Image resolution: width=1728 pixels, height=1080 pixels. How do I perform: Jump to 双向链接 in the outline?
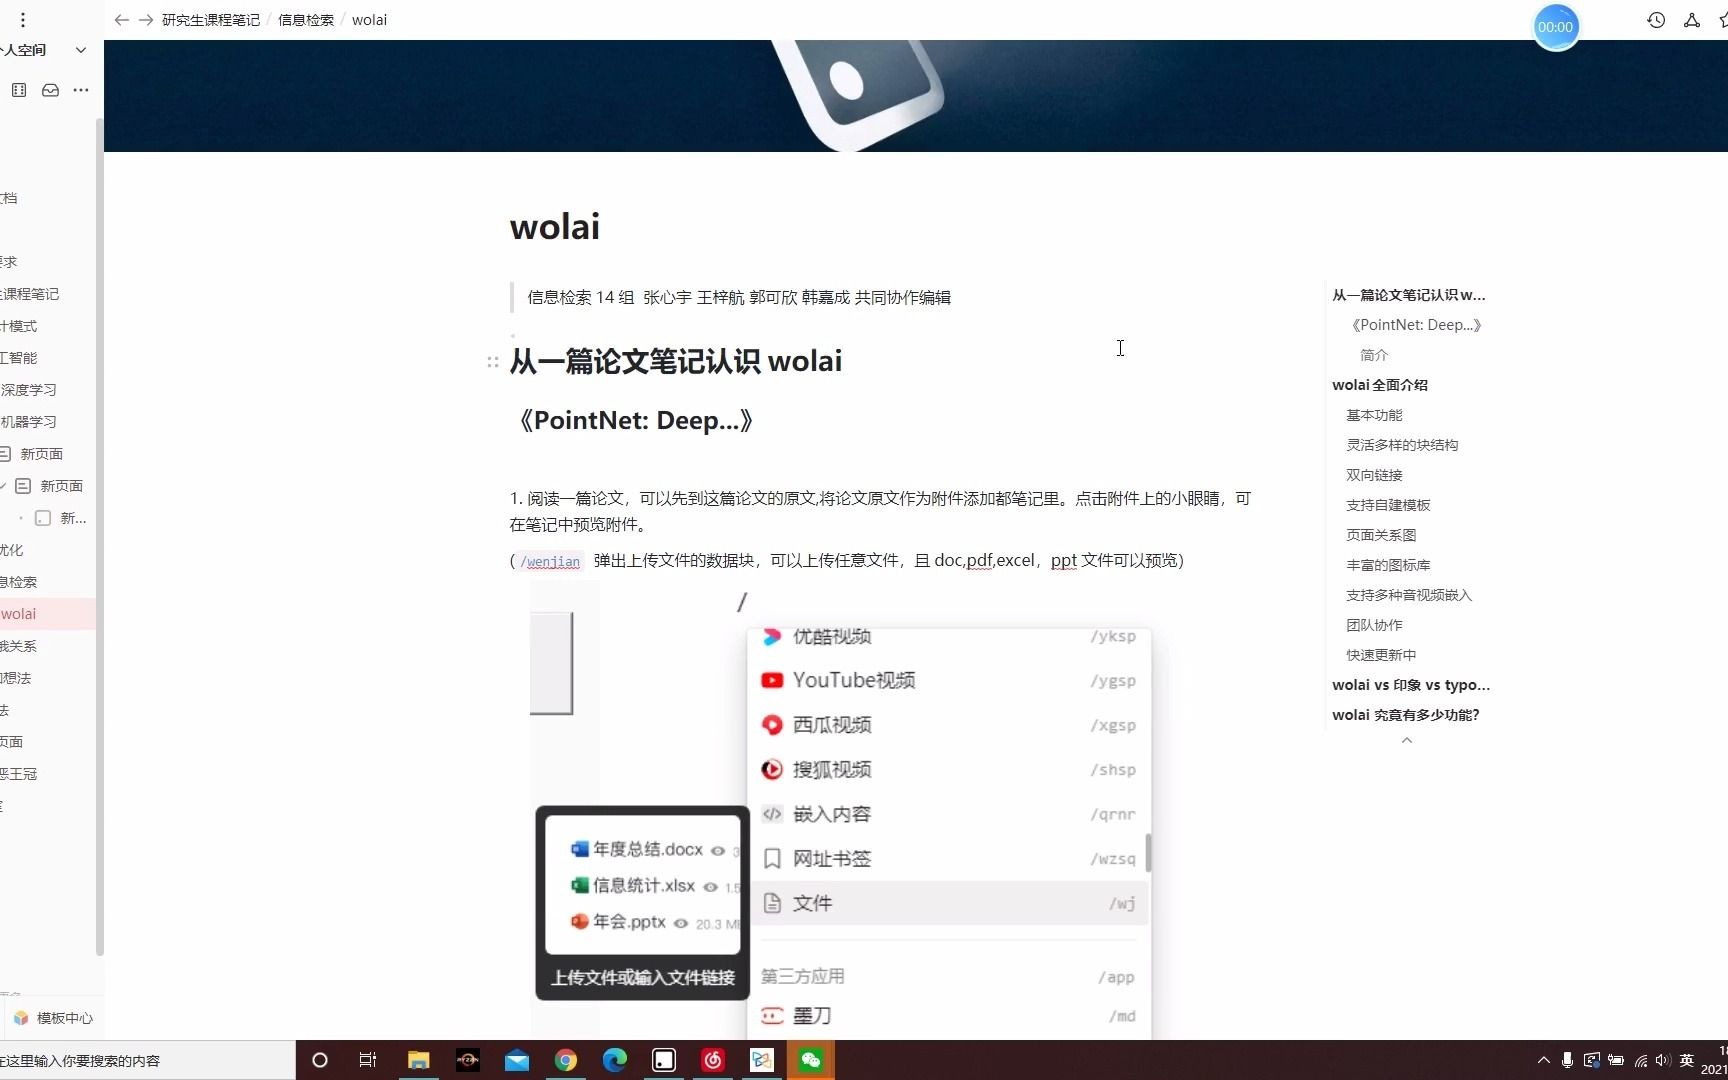(1374, 475)
